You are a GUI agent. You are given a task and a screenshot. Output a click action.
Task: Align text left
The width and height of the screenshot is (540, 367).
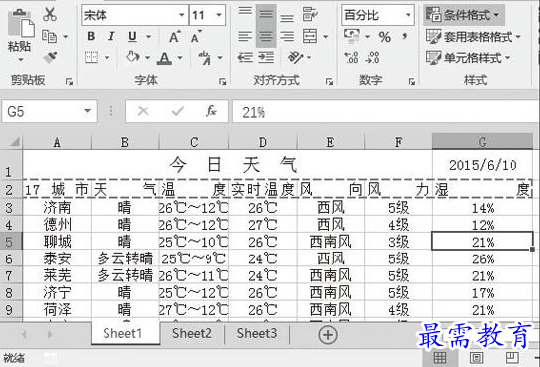point(245,36)
